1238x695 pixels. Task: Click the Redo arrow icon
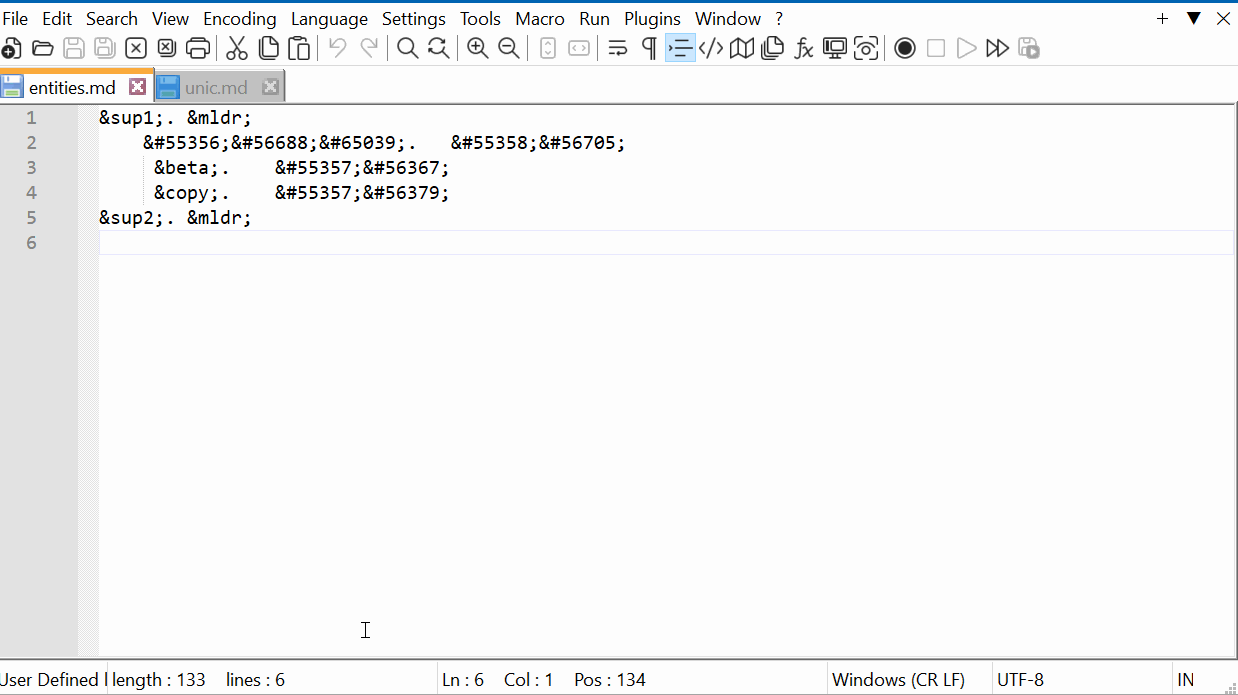[369, 48]
